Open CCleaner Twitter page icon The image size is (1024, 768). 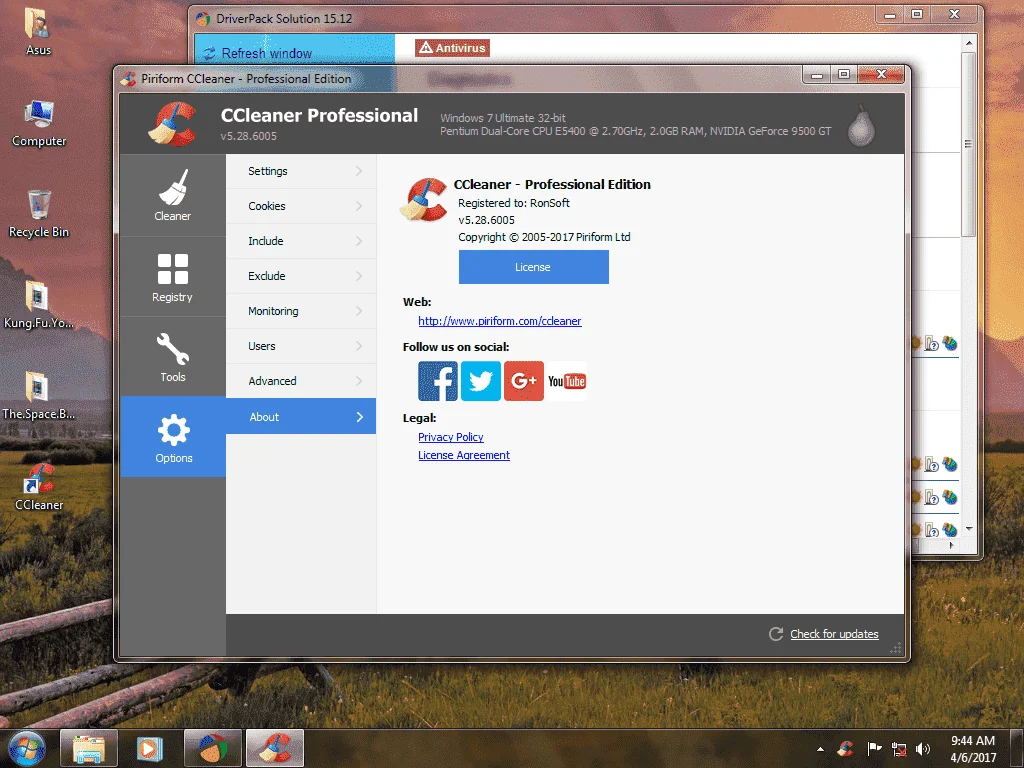point(481,381)
